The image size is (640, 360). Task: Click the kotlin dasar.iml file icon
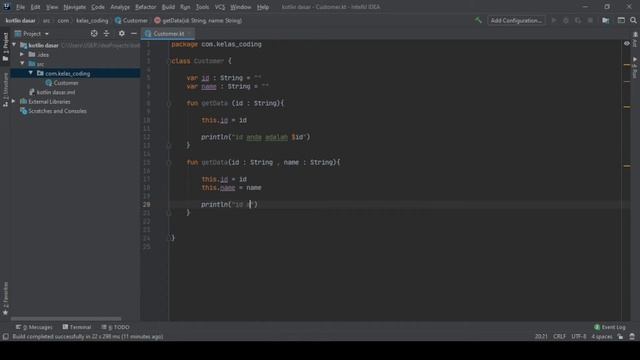pos(32,92)
